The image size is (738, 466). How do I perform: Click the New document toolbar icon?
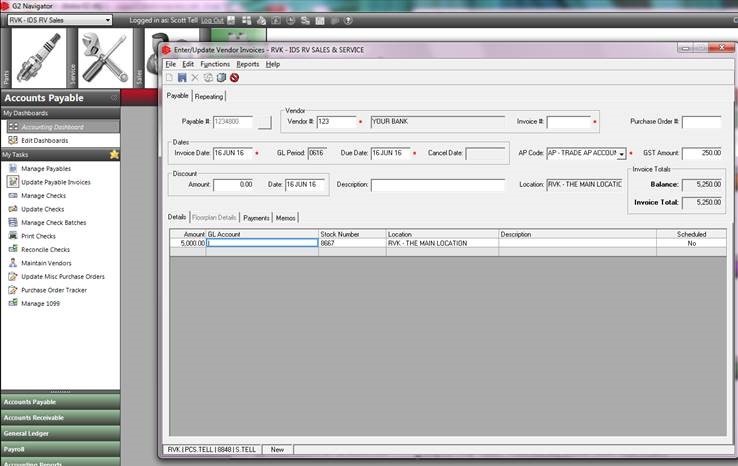[169, 78]
